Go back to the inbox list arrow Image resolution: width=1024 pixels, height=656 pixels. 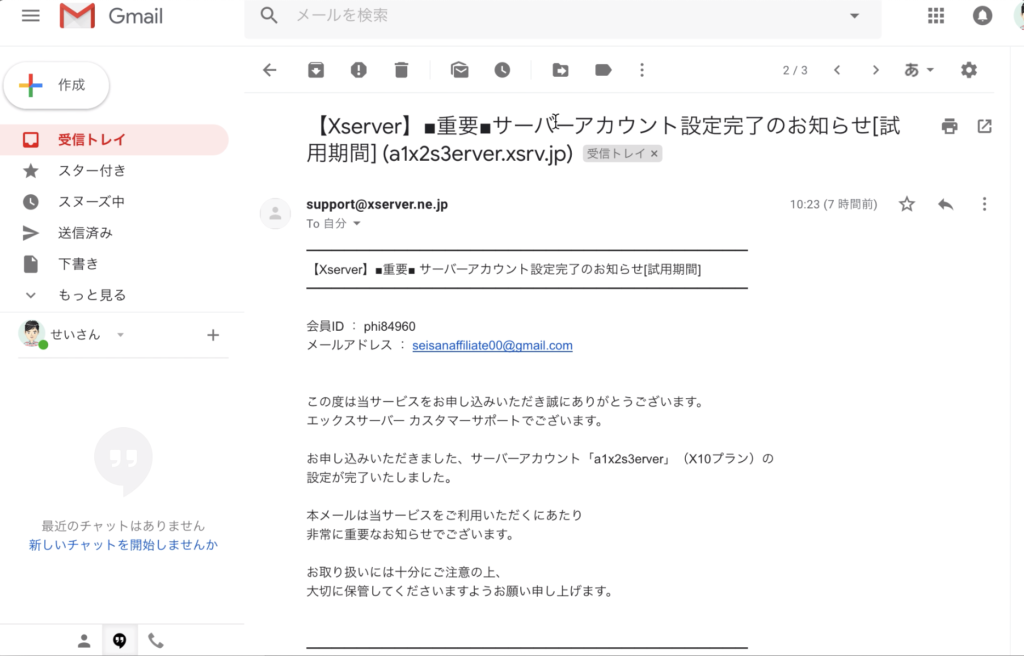pos(268,70)
